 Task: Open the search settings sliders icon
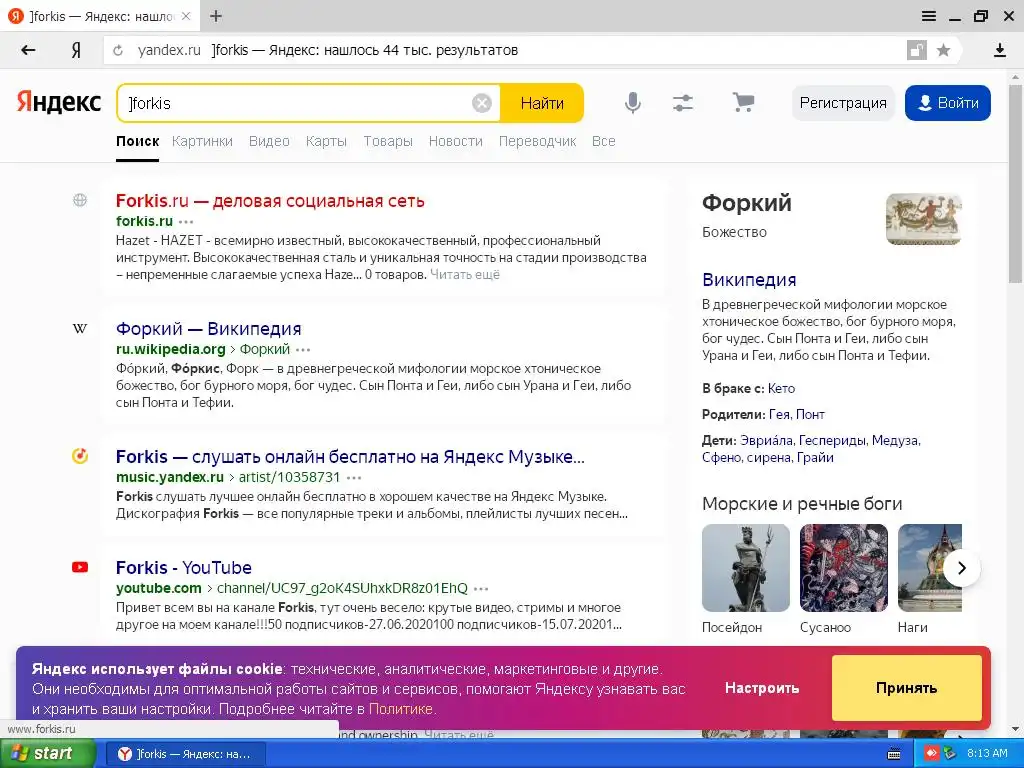point(683,103)
